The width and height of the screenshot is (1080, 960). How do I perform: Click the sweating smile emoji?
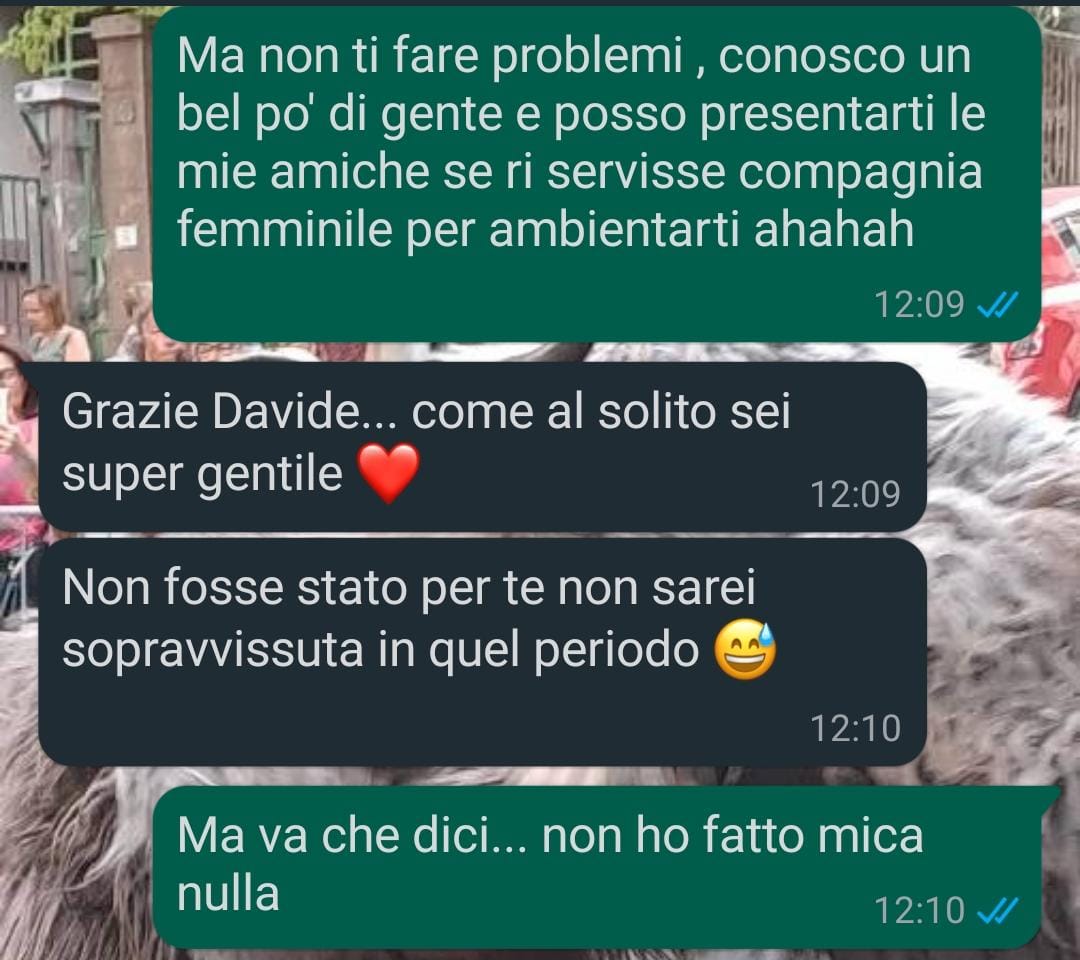click(745, 649)
